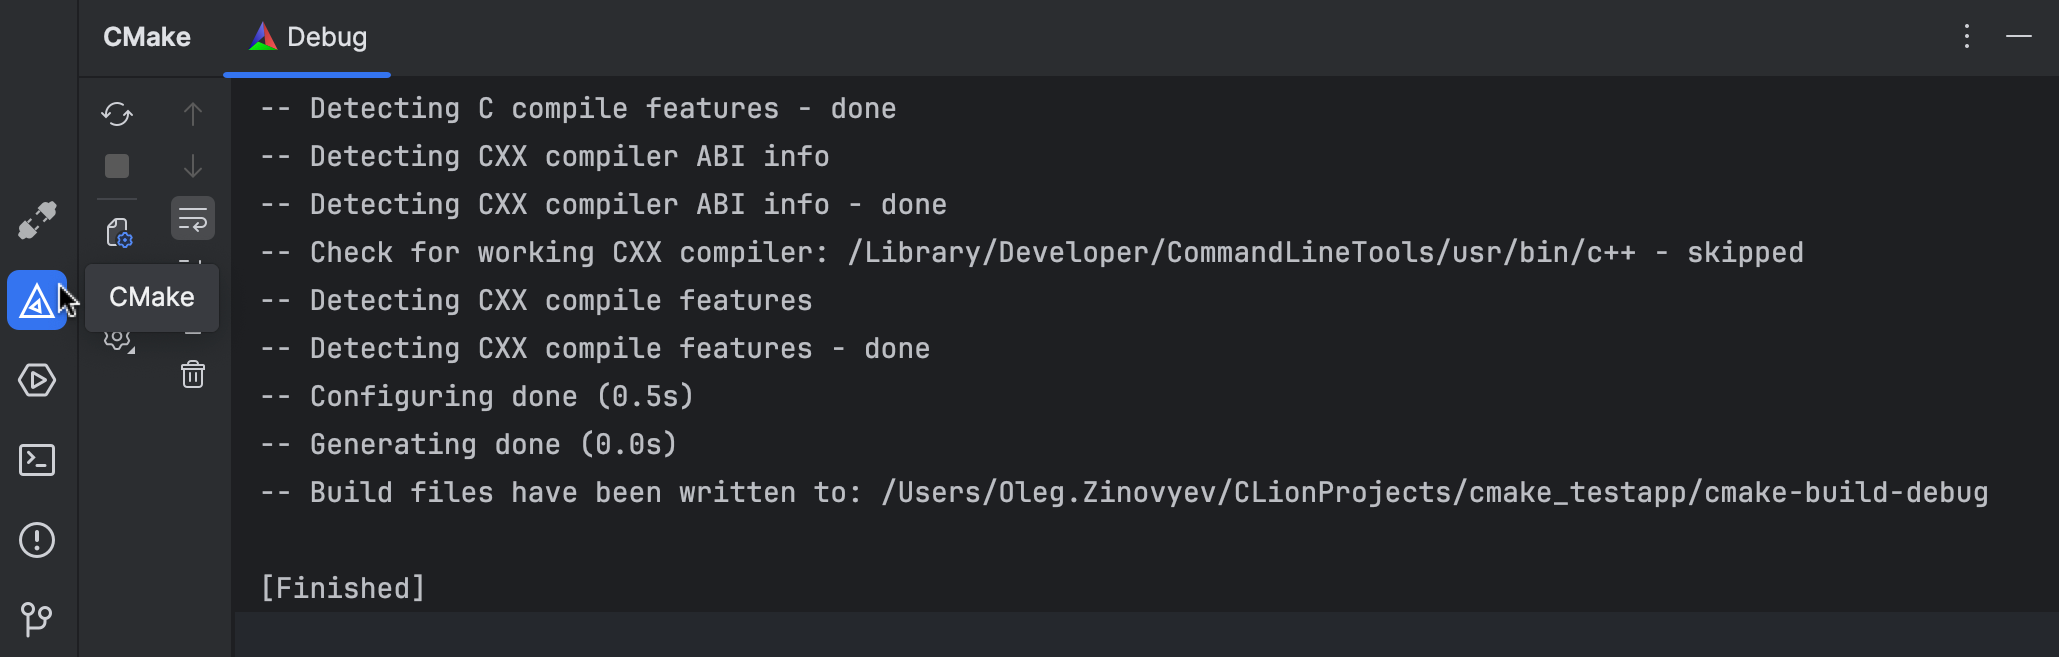Select the highlighted CMake sidebar icon
The width and height of the screenshot is (2059, 657).
pos(37,299)
